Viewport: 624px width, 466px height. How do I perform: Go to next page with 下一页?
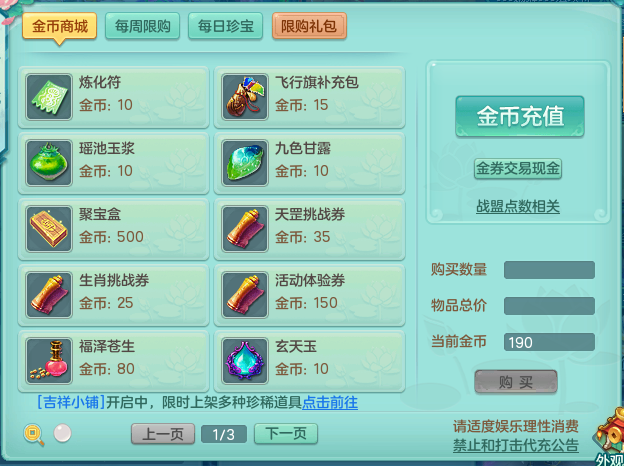pyautogui.click(x=286, y=434)
